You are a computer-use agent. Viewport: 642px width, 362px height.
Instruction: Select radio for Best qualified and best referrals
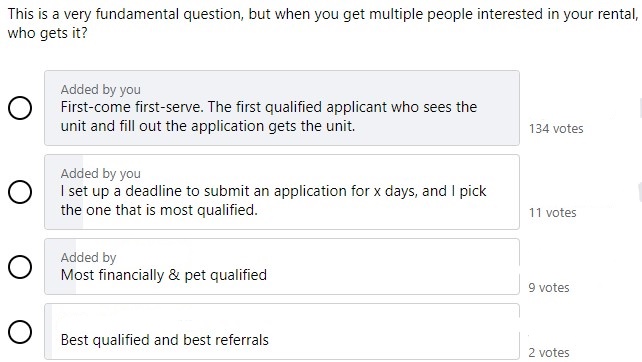point(20,332)
